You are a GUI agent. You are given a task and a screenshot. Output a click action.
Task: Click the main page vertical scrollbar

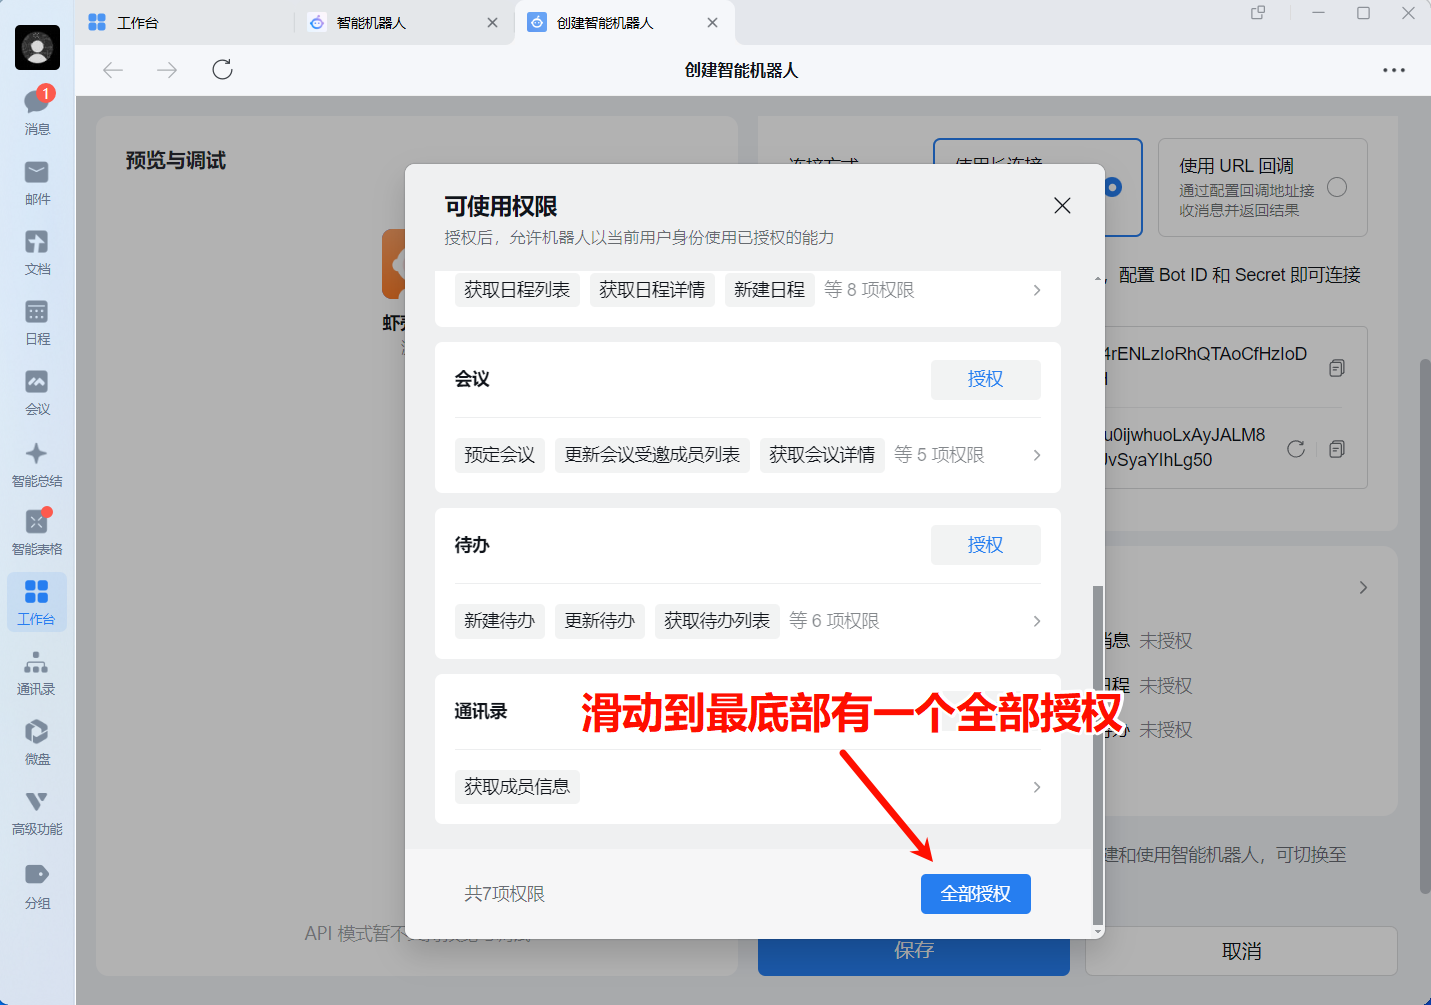pyautogui.click(x=1425, y=625)
